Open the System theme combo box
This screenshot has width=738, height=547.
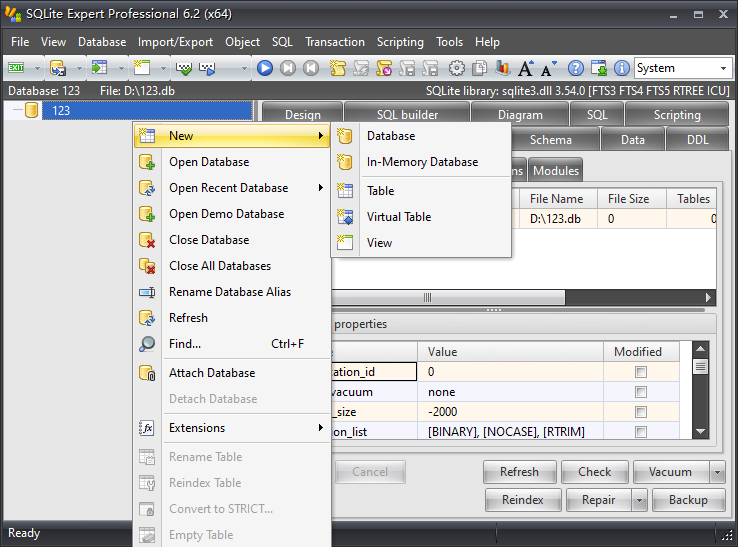pyautogui.click(x=683, y=68)
